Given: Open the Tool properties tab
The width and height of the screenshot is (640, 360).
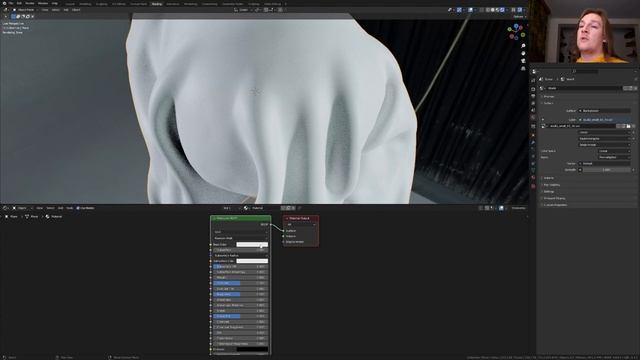Looking at the screenshot, I should [533, 80].
